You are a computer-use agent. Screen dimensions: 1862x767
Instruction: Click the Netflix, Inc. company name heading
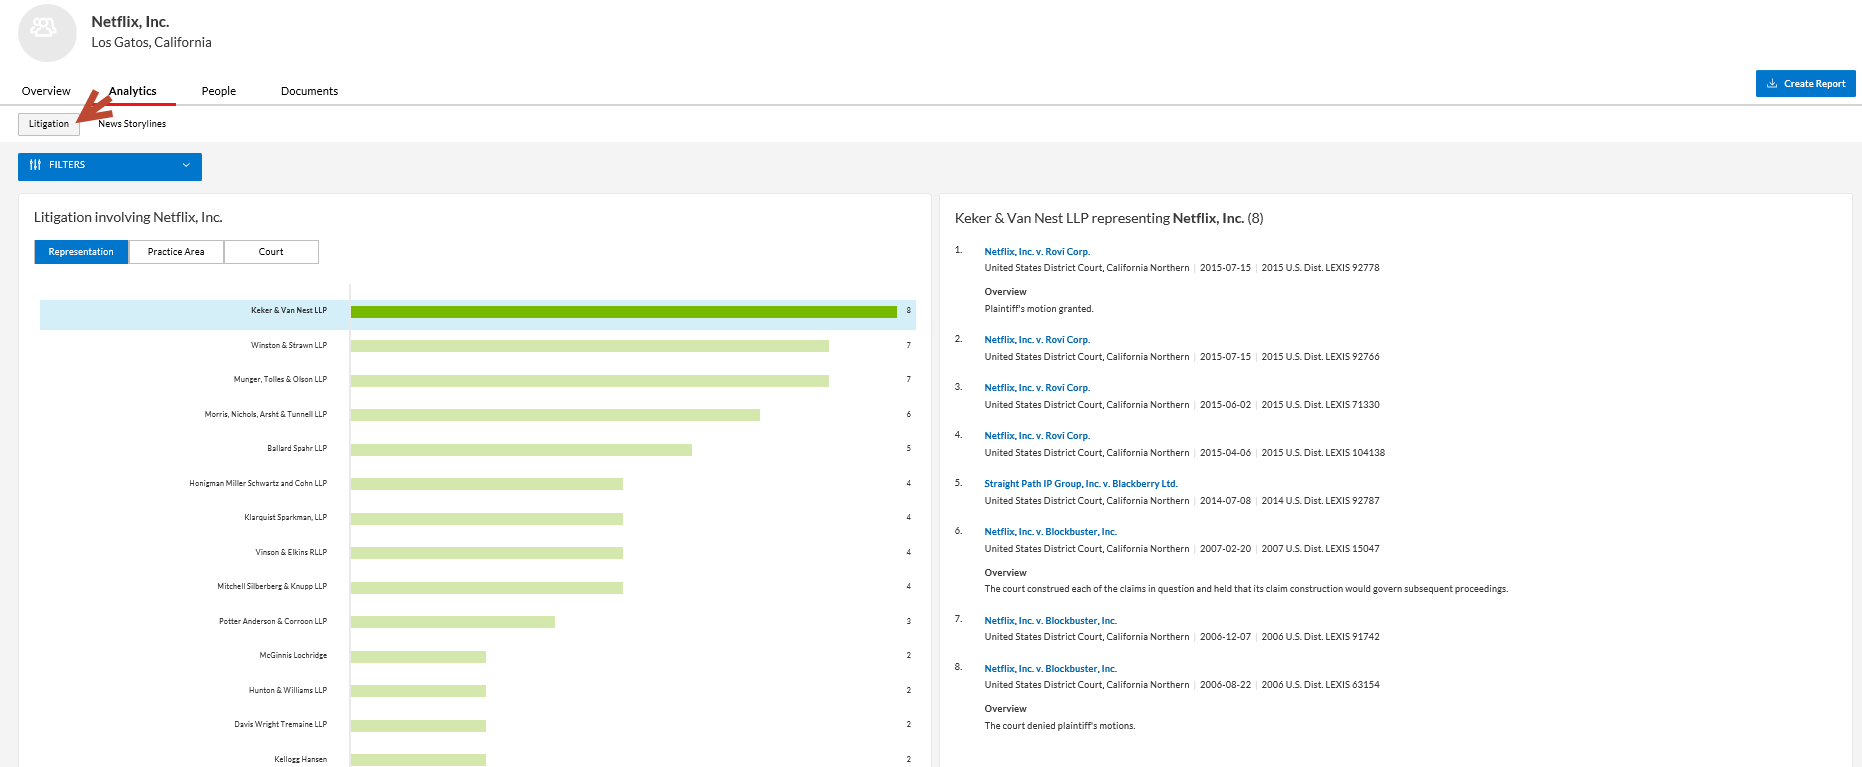[x=130, y=22]
